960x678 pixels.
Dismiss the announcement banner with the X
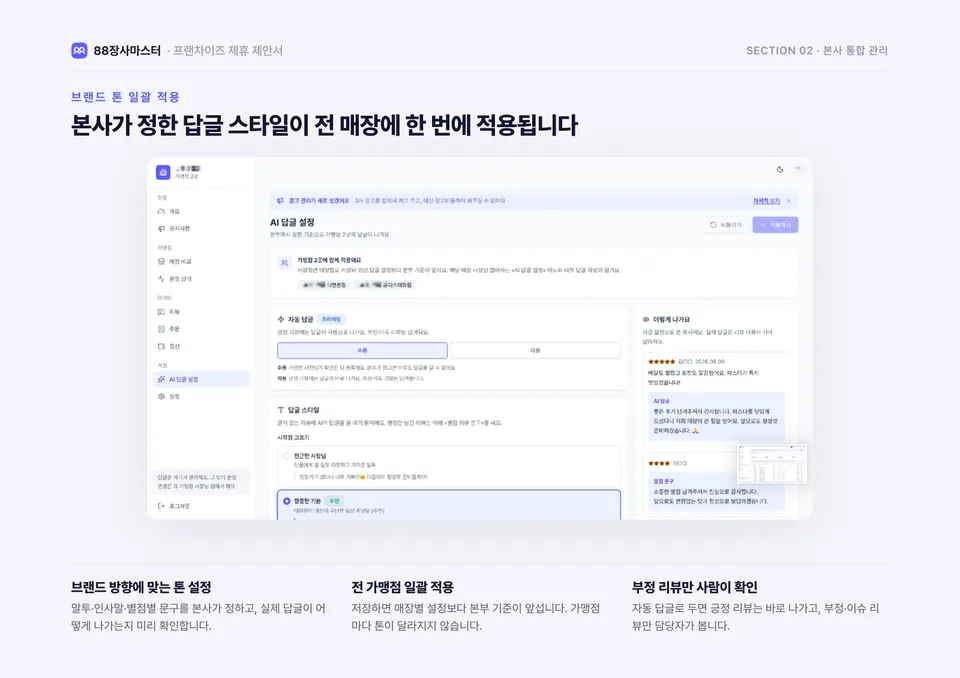tap(789, 201)
